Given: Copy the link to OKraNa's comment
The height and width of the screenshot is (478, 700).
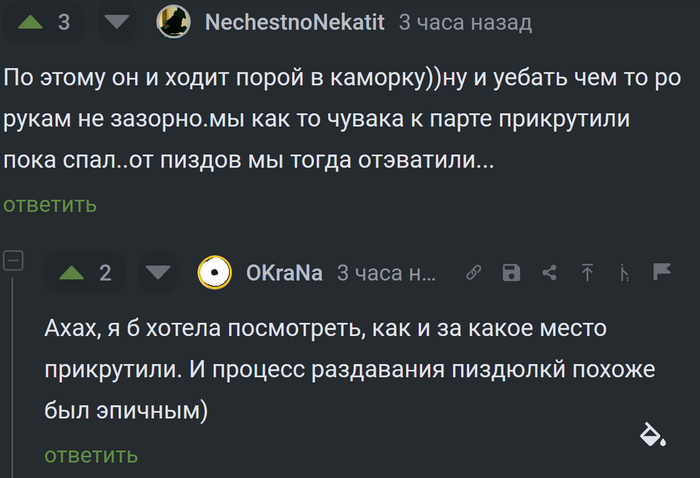Looking at the screenshot, I should coord(474,272).
